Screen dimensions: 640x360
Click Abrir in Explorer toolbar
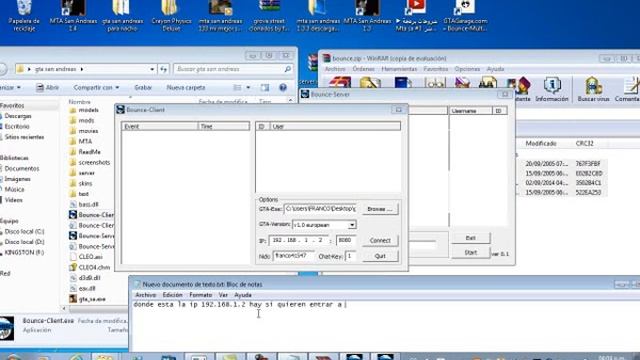point(48,87)
